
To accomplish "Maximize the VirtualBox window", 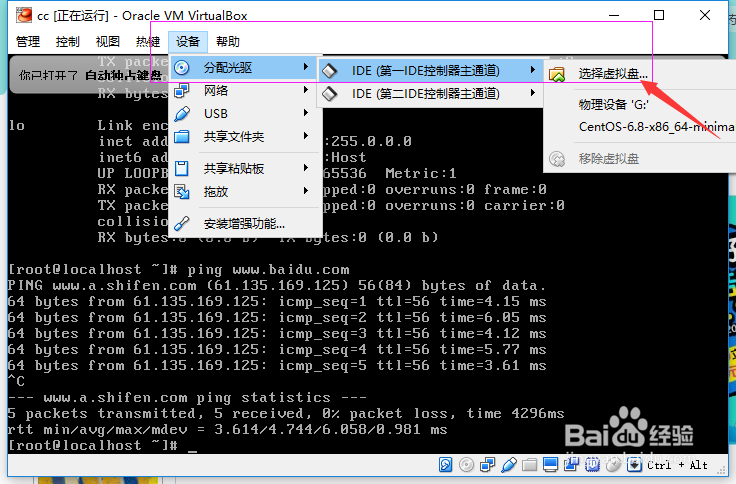I will click(659, 15).
